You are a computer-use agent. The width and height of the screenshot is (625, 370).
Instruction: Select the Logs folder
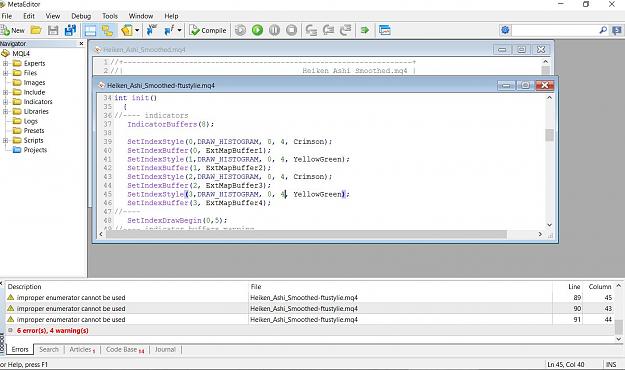coord(31,121)
